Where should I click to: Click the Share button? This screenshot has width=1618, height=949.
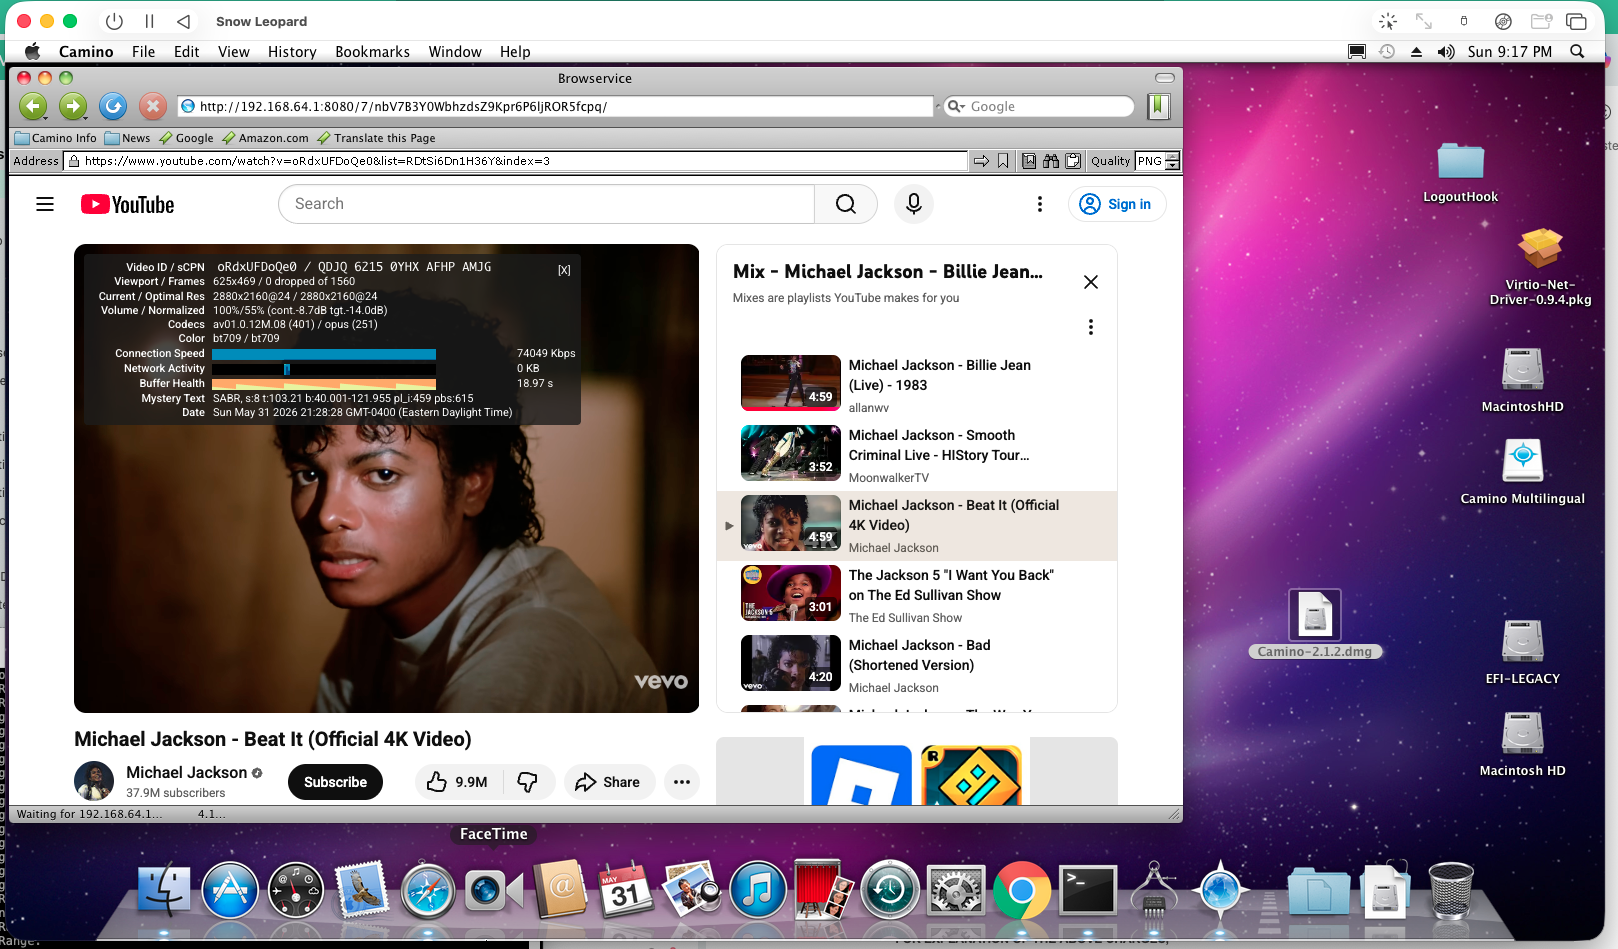pos(609,782)
